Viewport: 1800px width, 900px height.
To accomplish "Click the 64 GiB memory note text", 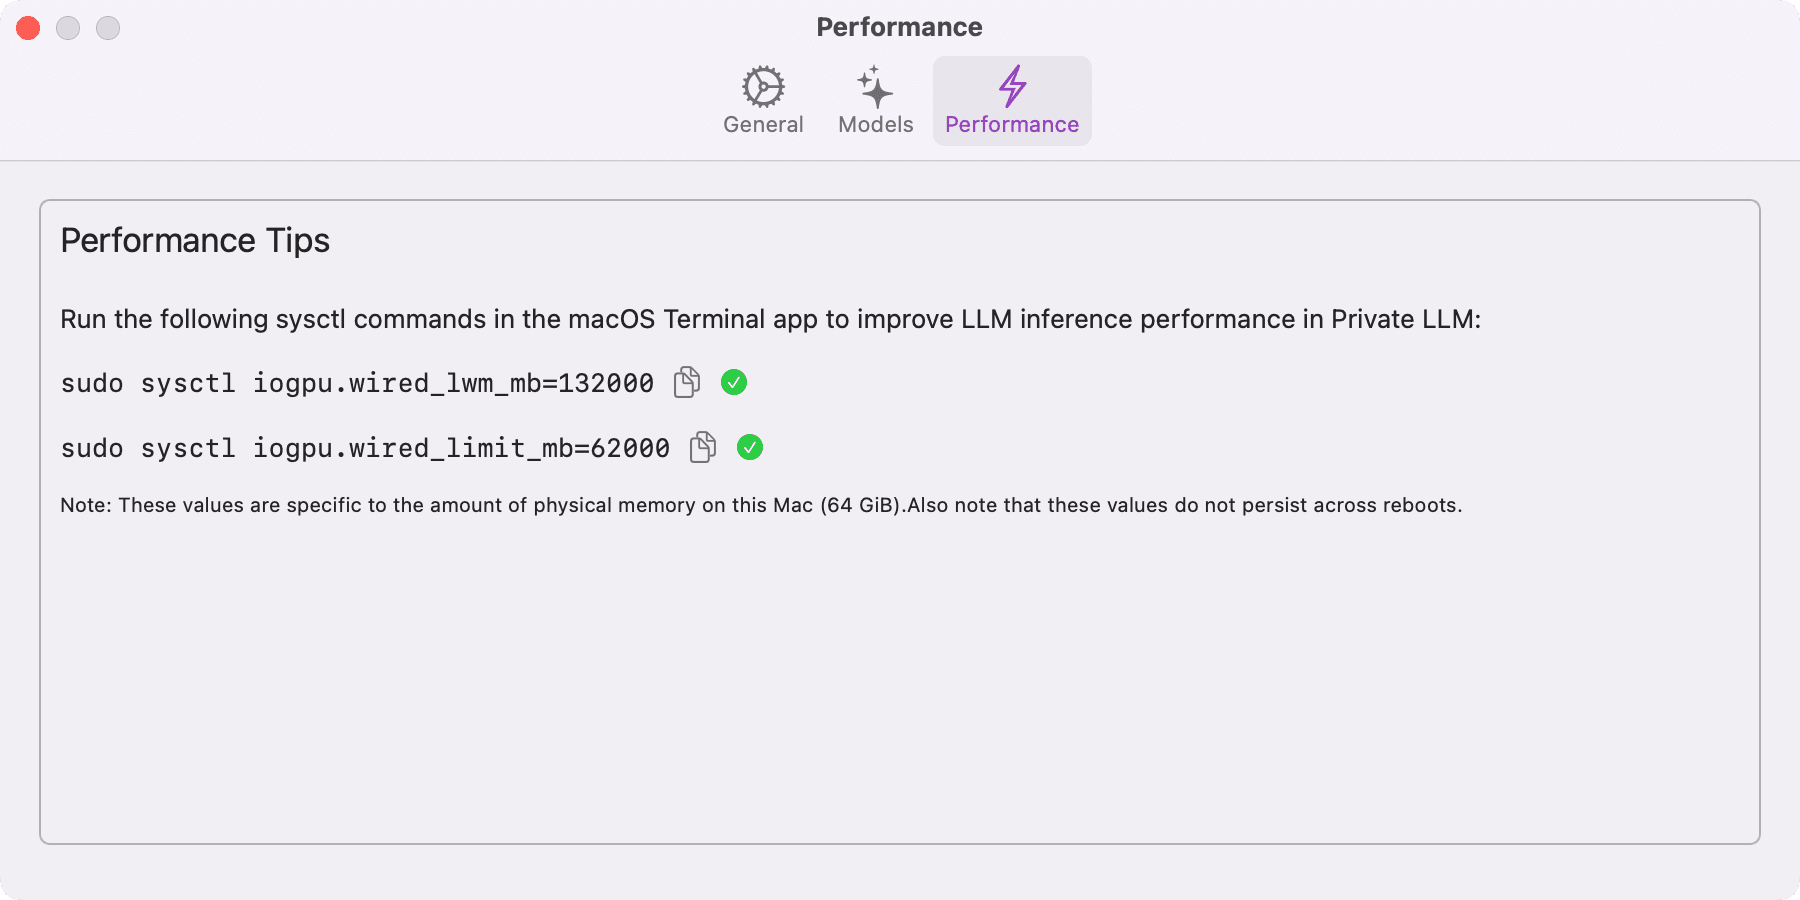I will [760, 505].
